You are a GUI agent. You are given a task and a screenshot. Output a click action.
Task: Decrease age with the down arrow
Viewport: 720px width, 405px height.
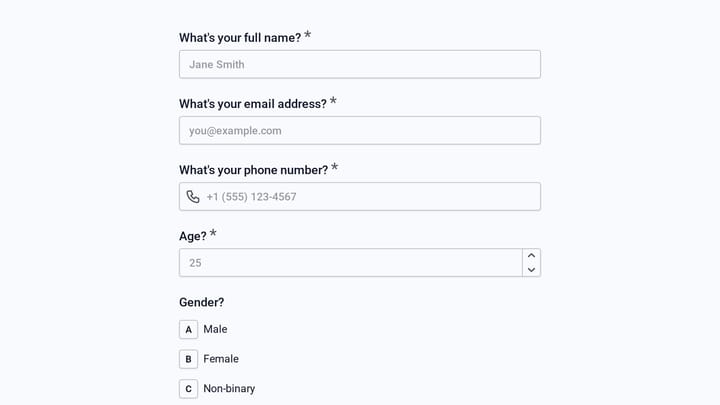[531, 270]
